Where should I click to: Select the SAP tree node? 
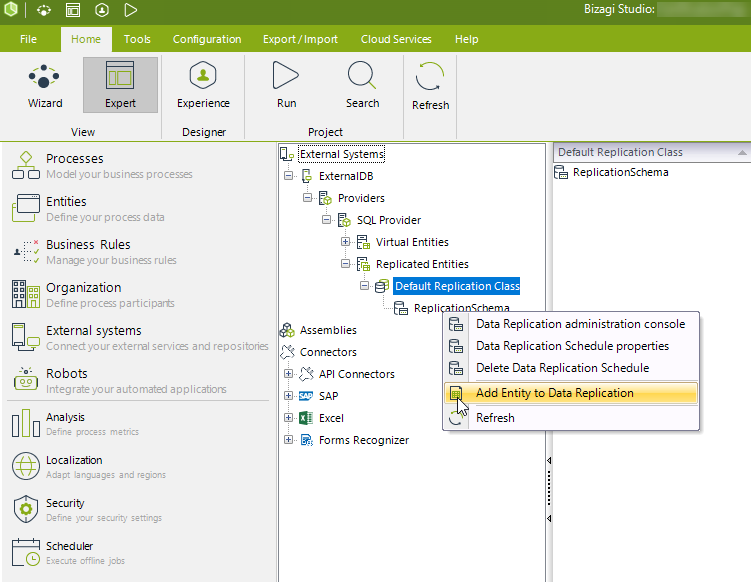(329, 396)
